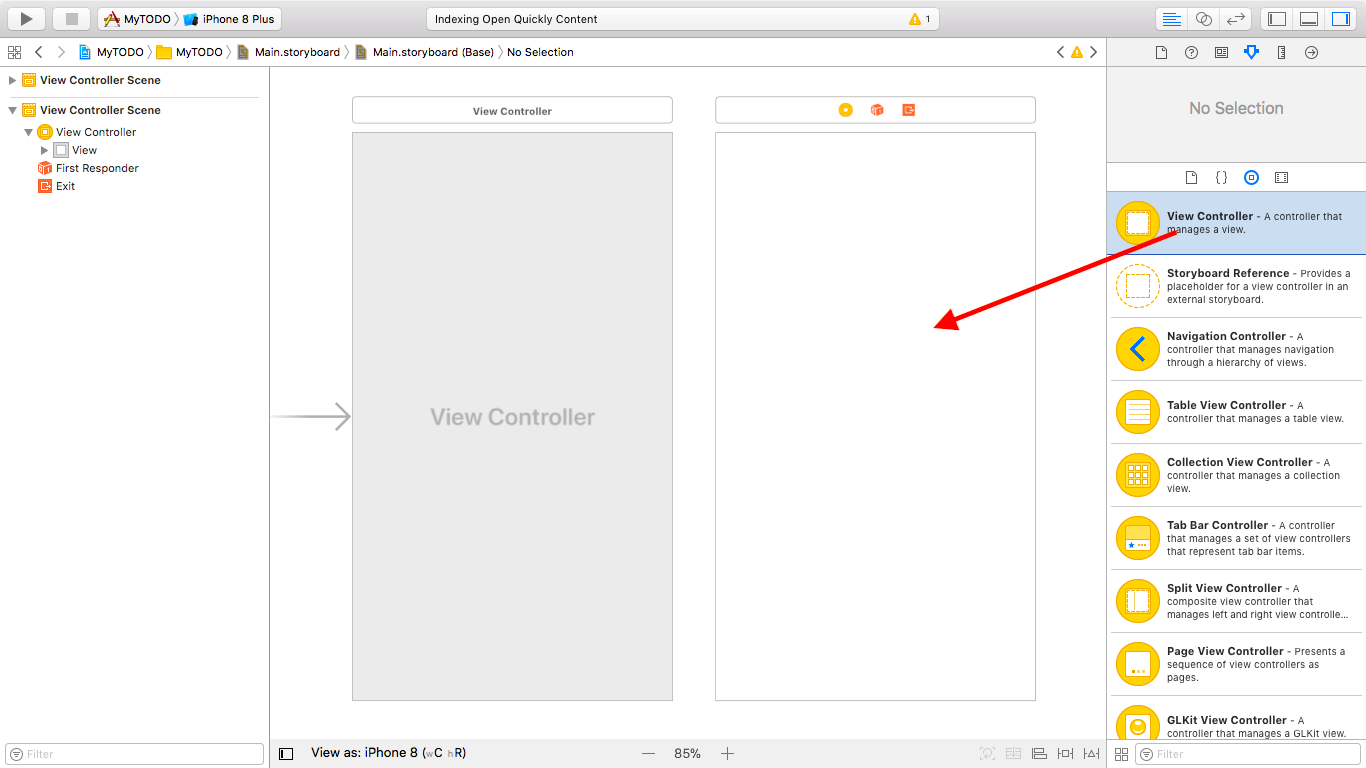The width and height of the screenshot is (1366, 768).
Task: Increase canvas zoom with plus control
Action: [x=727, y=753]
